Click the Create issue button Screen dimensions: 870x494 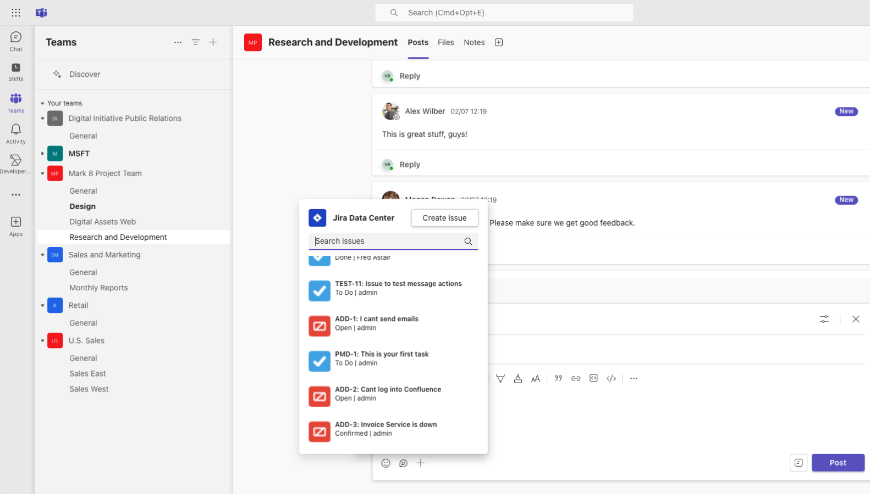445,217
